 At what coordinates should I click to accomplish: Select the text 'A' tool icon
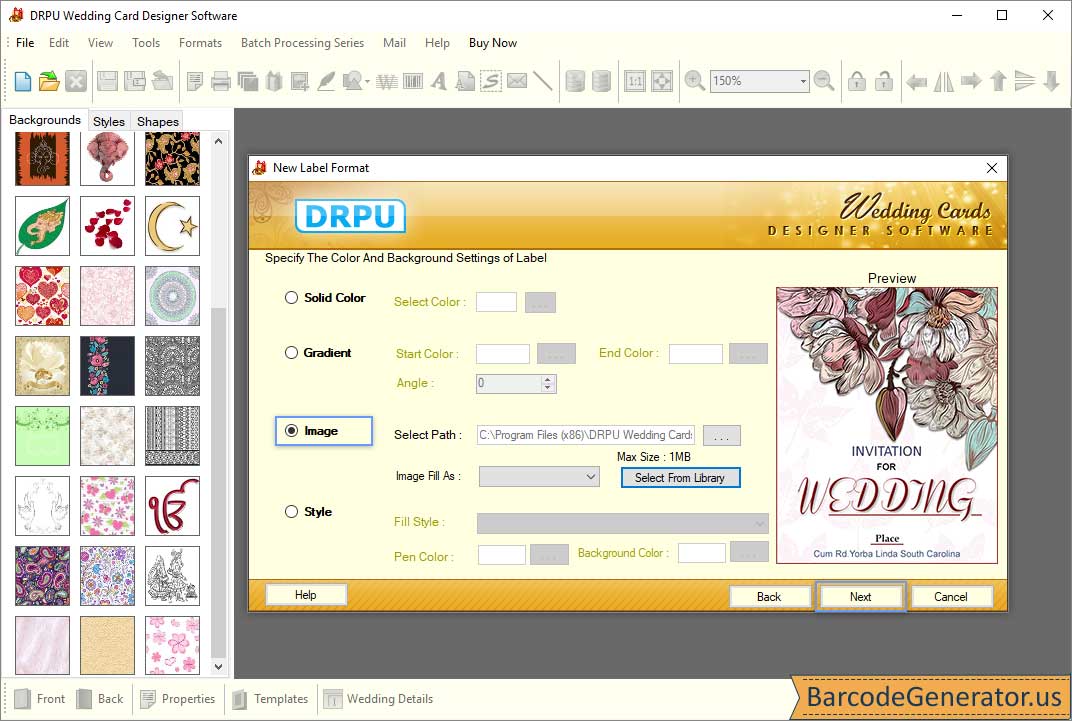coord(439,82)
